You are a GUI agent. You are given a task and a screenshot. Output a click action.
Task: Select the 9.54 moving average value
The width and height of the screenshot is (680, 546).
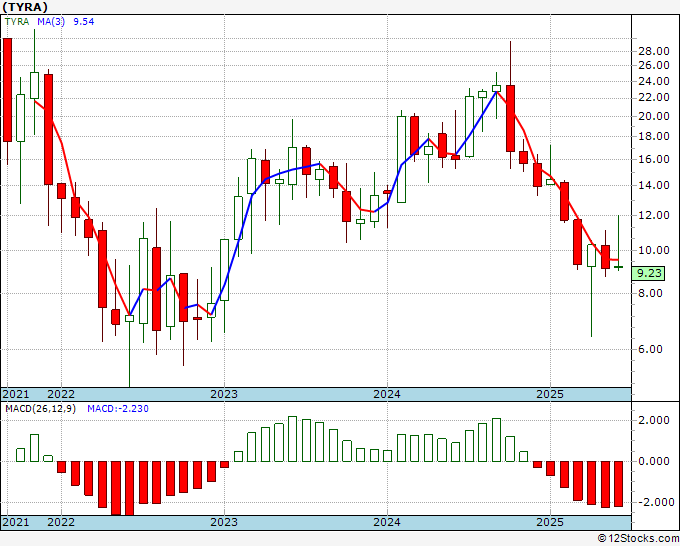(84, 22)
